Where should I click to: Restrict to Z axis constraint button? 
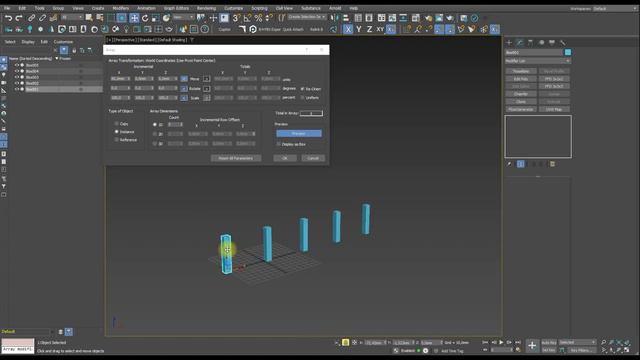tap(369, 29)
